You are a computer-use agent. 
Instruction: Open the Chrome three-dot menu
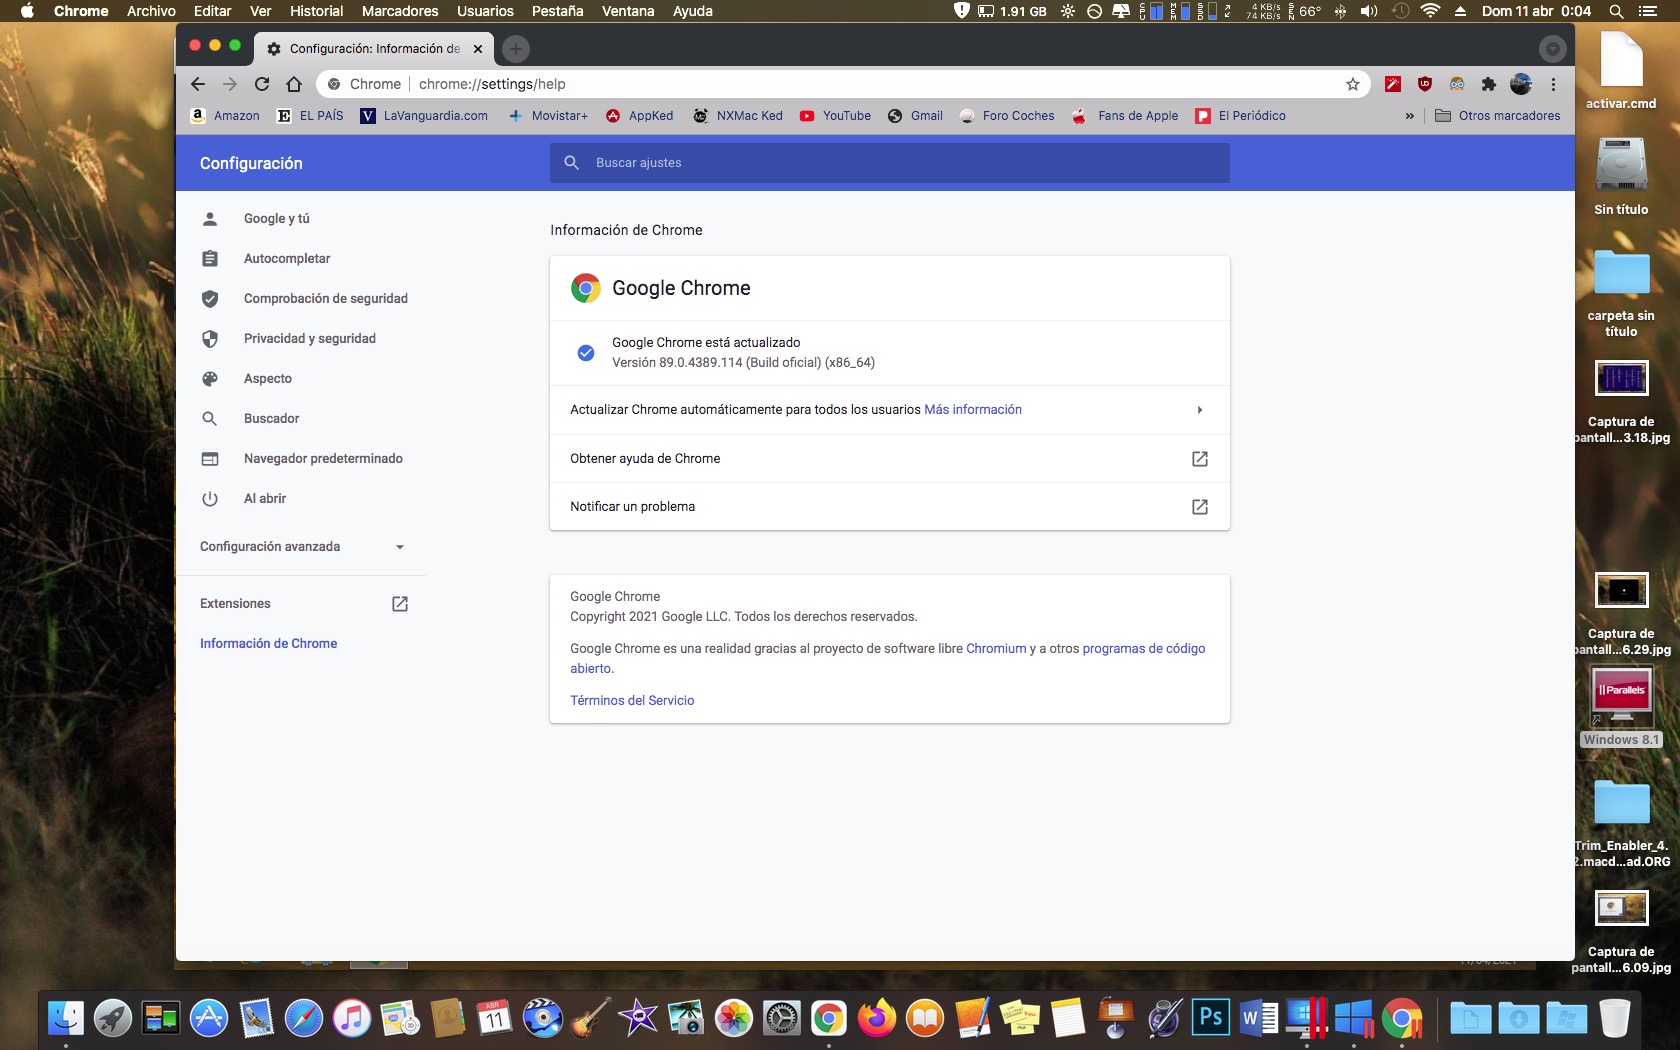(1553, 84)
